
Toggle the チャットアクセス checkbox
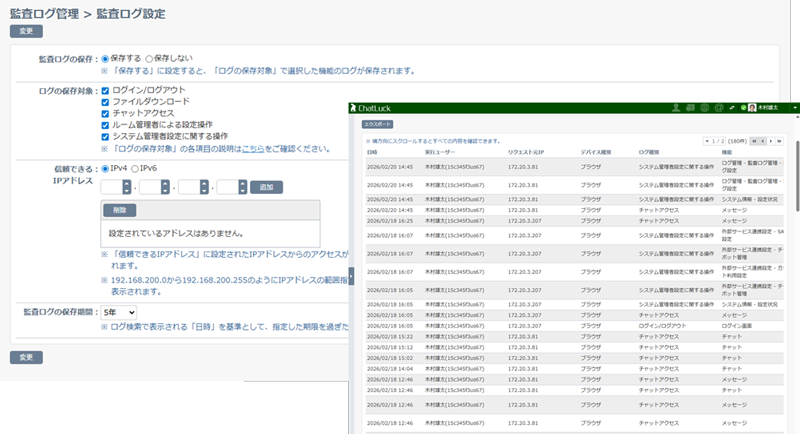point(106,113)
